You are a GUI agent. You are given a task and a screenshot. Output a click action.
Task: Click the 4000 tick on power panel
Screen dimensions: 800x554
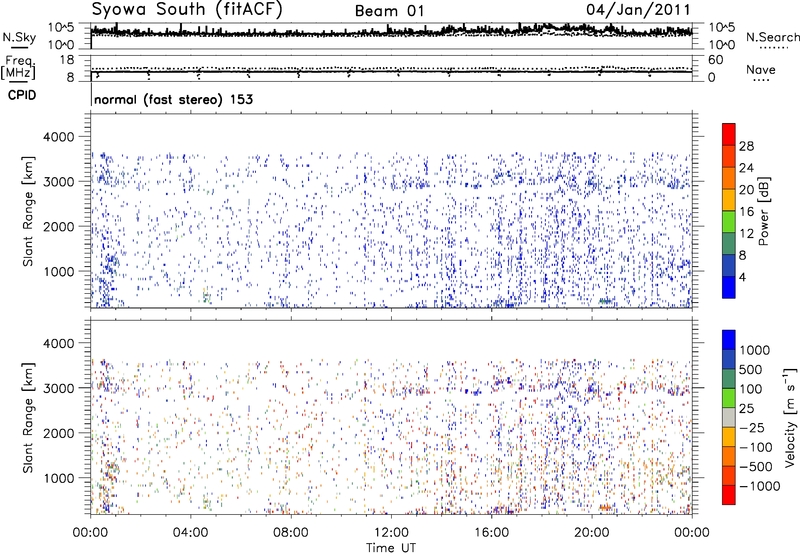[x=58, y=137]
